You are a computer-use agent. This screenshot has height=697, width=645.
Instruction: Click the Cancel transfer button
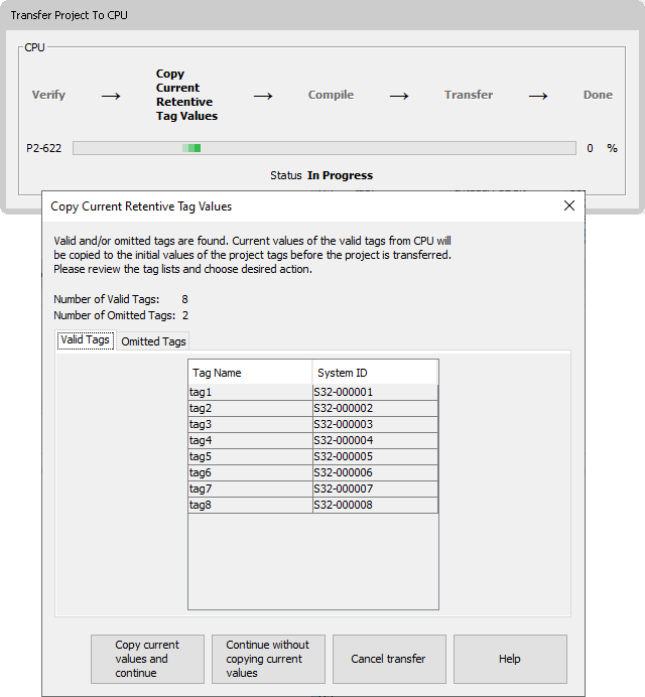point(388,659)
